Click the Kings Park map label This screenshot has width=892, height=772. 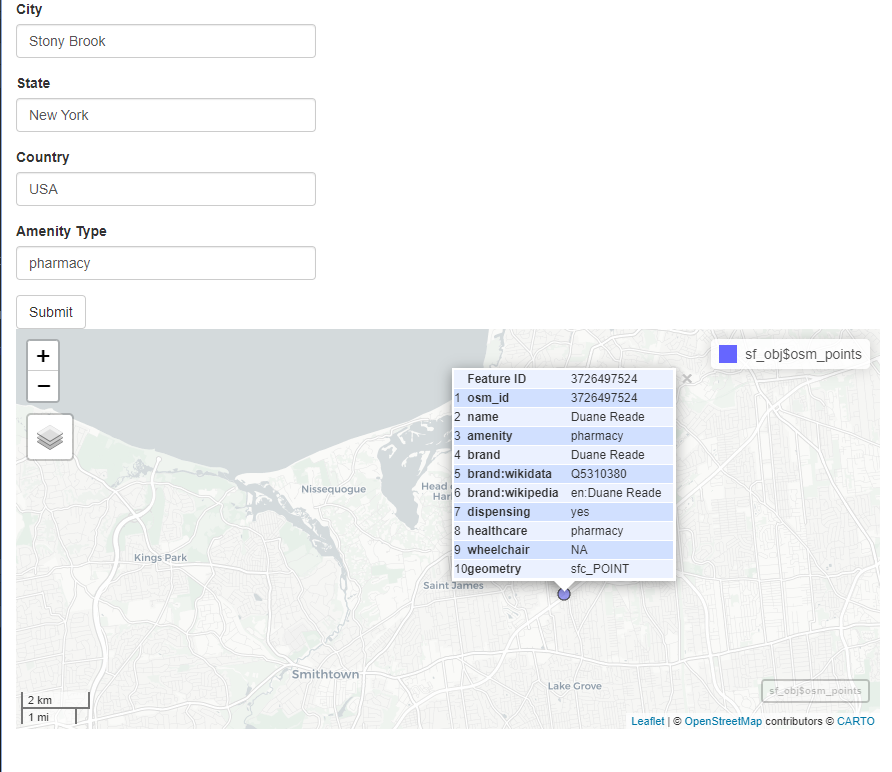coord(160,557)
